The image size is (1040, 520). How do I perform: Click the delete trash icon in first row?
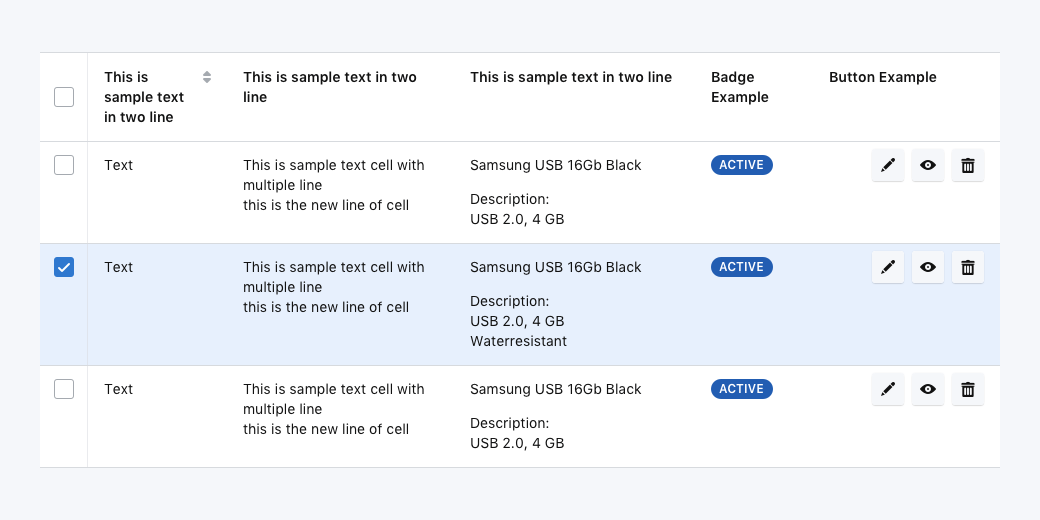(x=967, y=166)
